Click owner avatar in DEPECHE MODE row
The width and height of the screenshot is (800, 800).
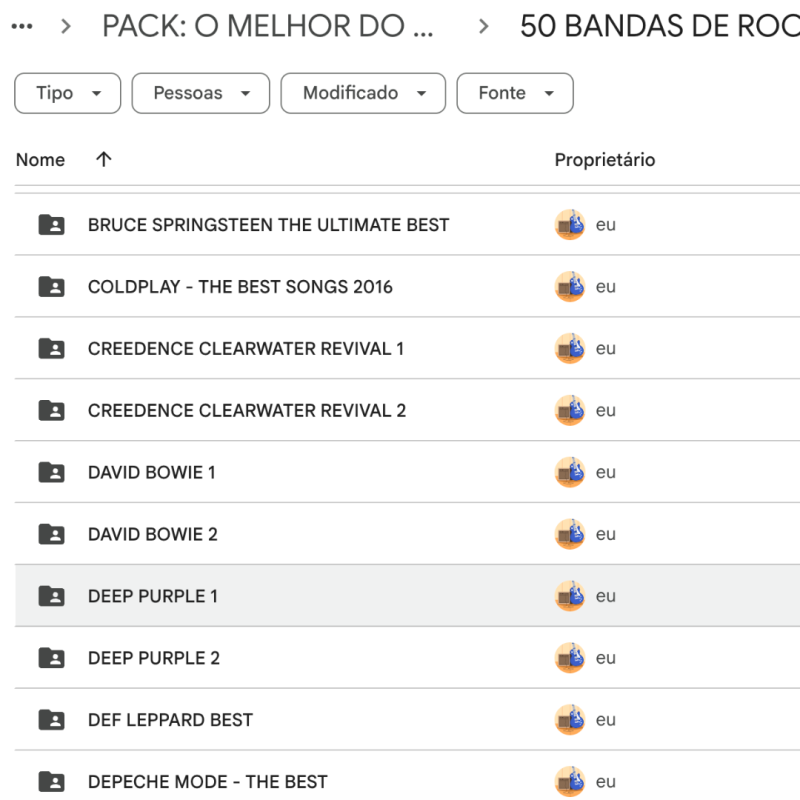click(570, 781)
